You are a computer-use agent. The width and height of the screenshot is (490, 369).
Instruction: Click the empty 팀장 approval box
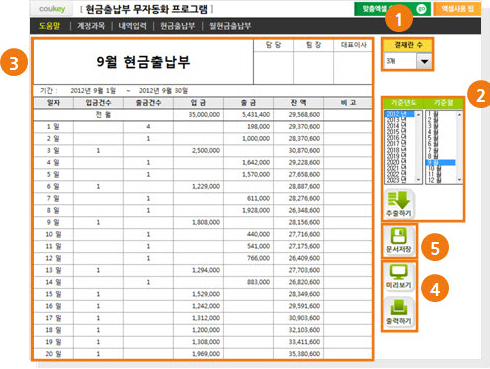(313, 68)
